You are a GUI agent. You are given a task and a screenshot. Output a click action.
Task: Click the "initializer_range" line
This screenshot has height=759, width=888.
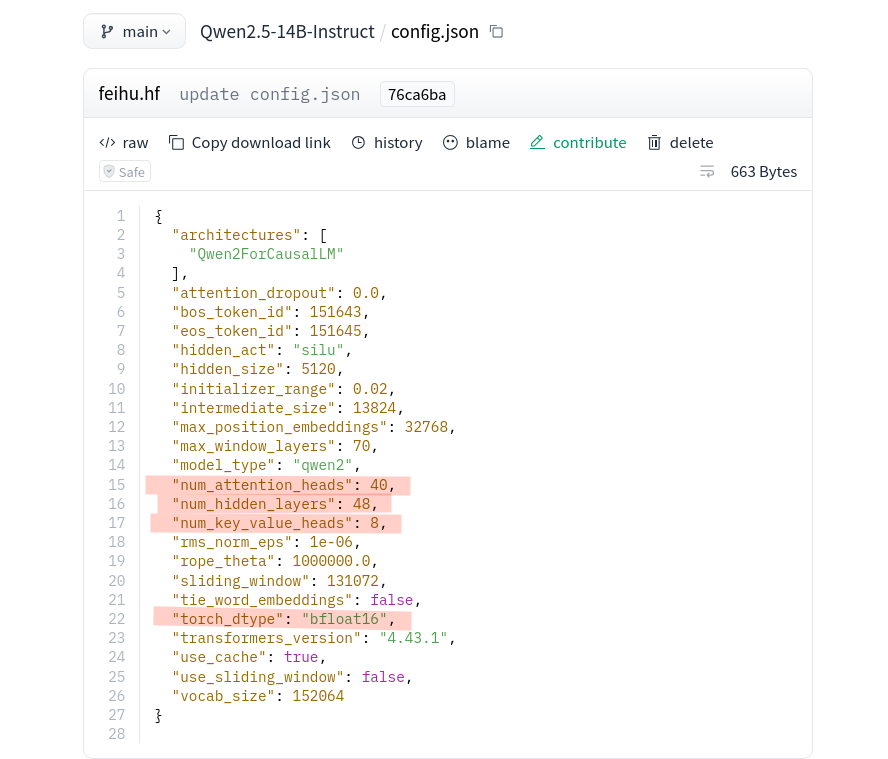coord(283,389)
